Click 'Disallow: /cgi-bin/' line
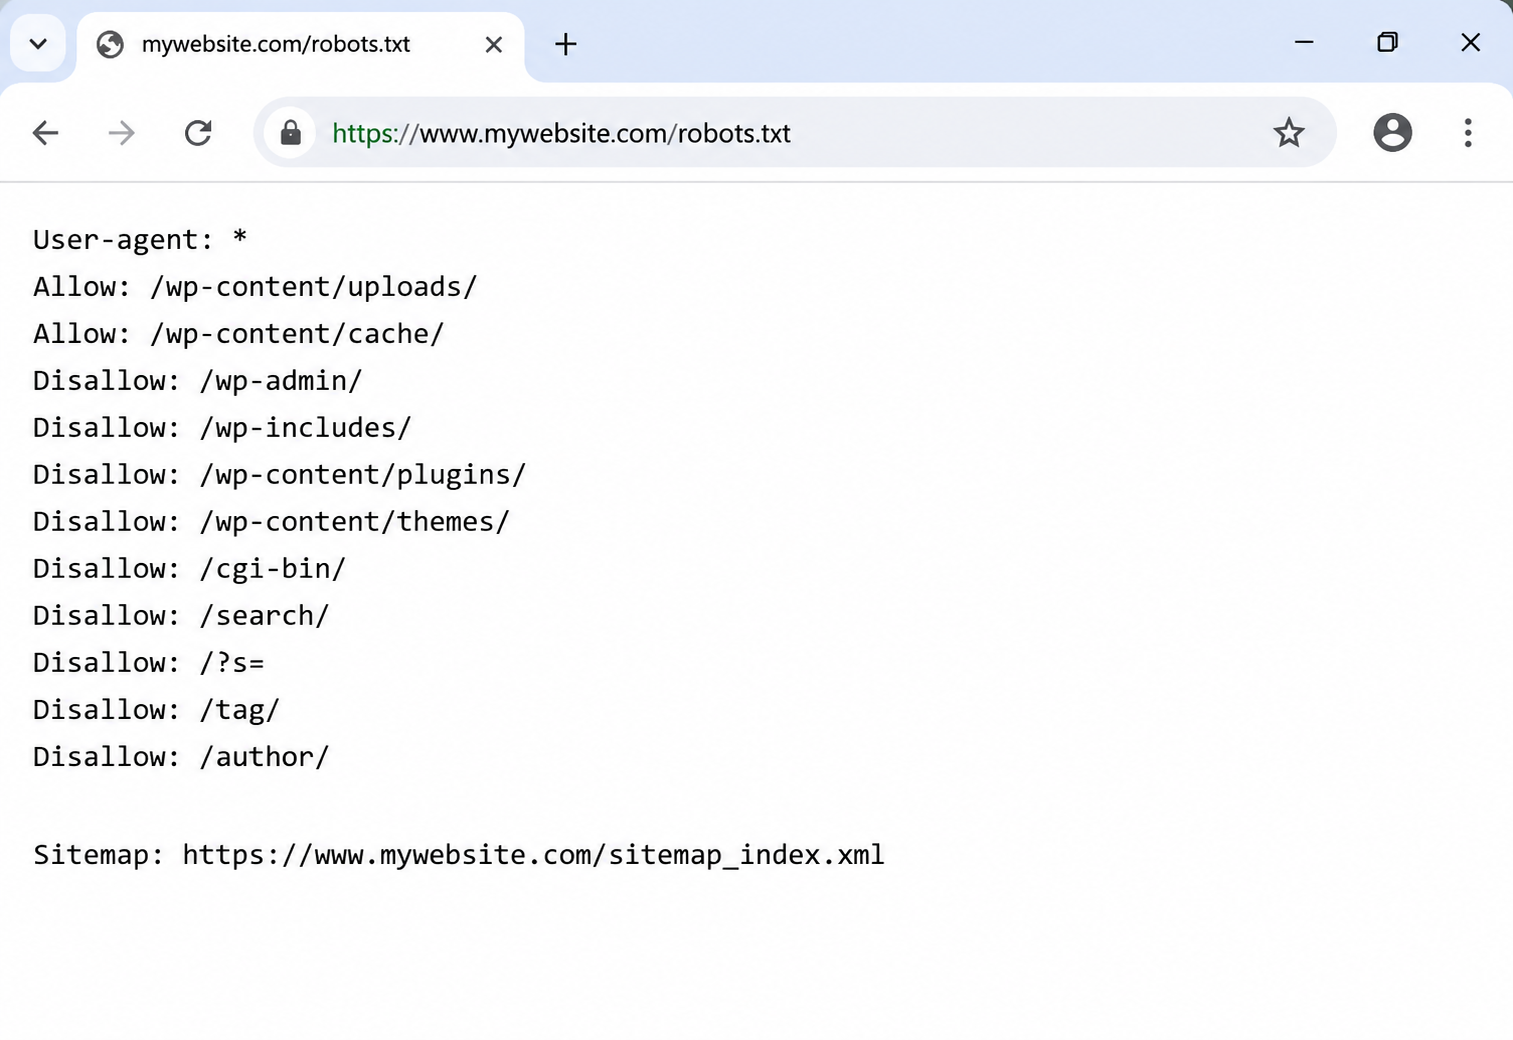Screen dimensions: 1513x1040 [190, 569]
